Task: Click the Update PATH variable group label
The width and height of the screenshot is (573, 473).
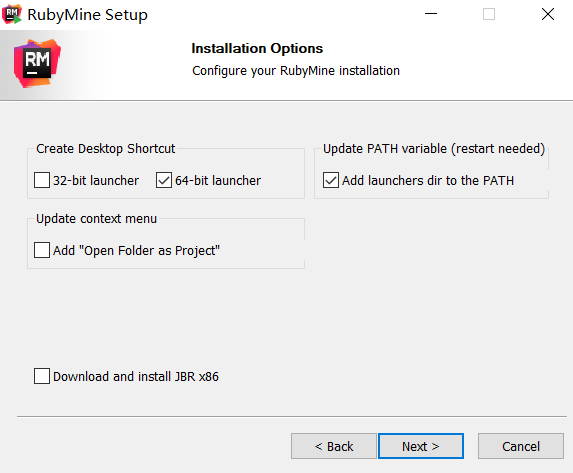Action: pos(434,149)
